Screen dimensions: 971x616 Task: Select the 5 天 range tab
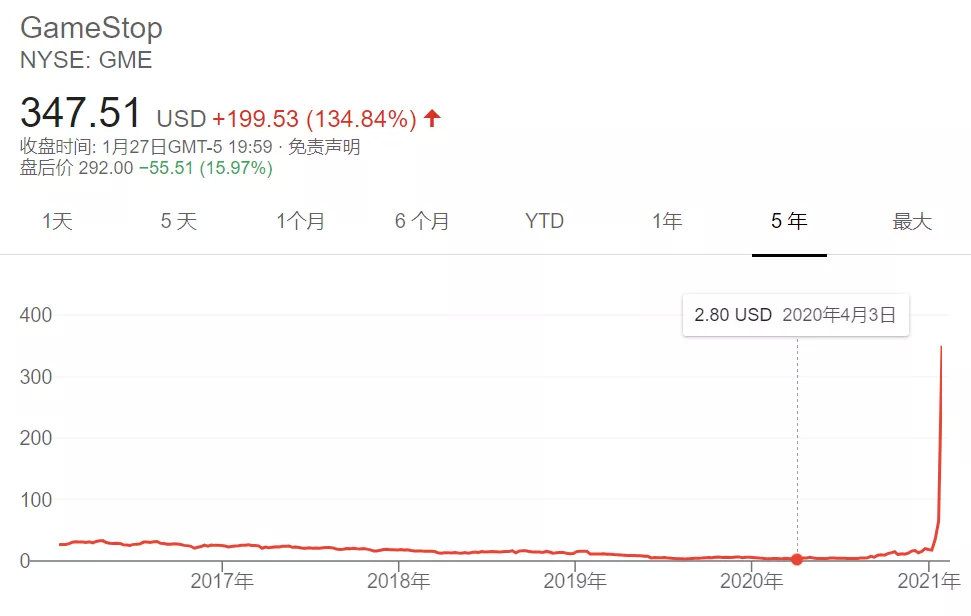tap(179, 221)
